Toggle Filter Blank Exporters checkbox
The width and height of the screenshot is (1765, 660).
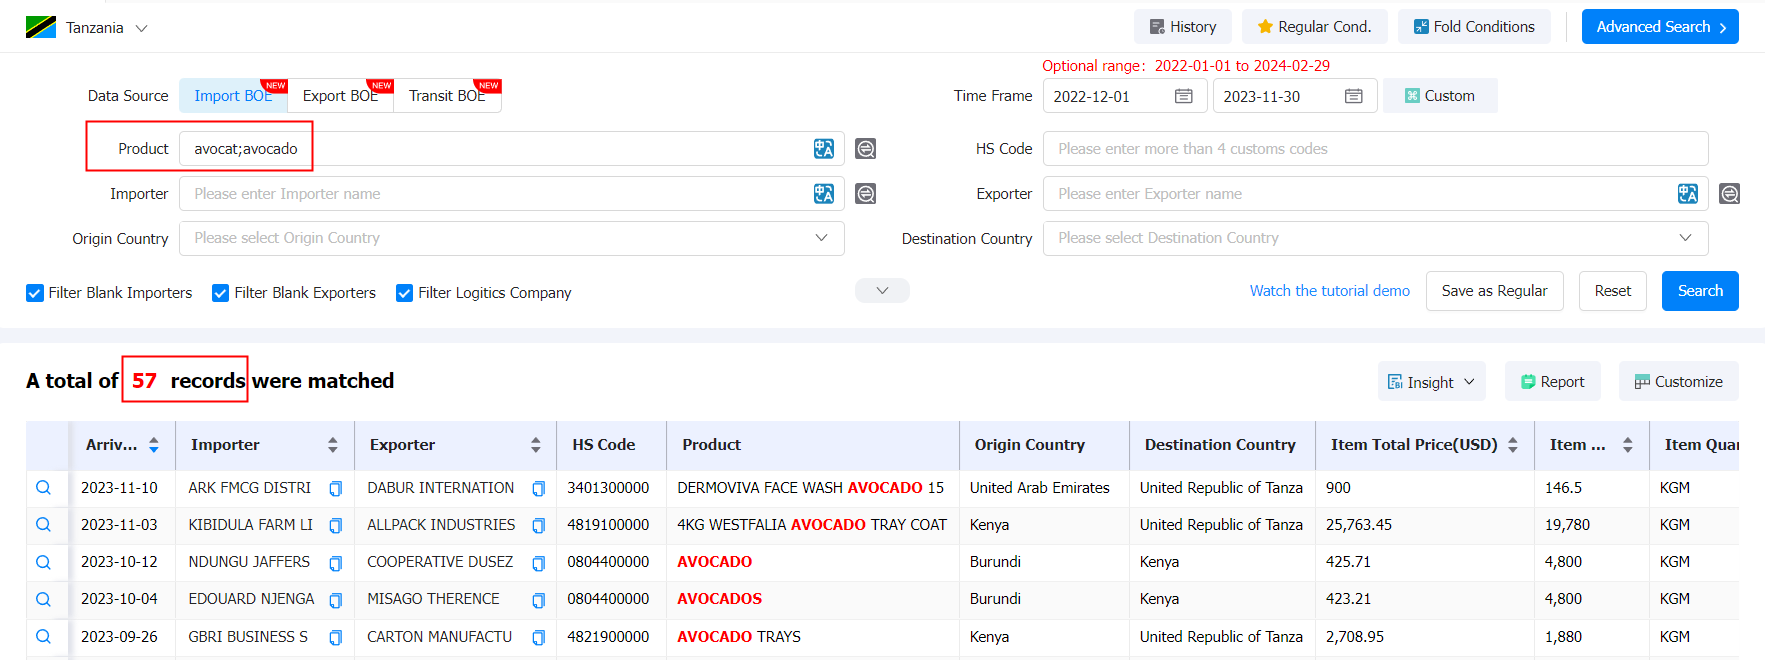pos(221,293)
